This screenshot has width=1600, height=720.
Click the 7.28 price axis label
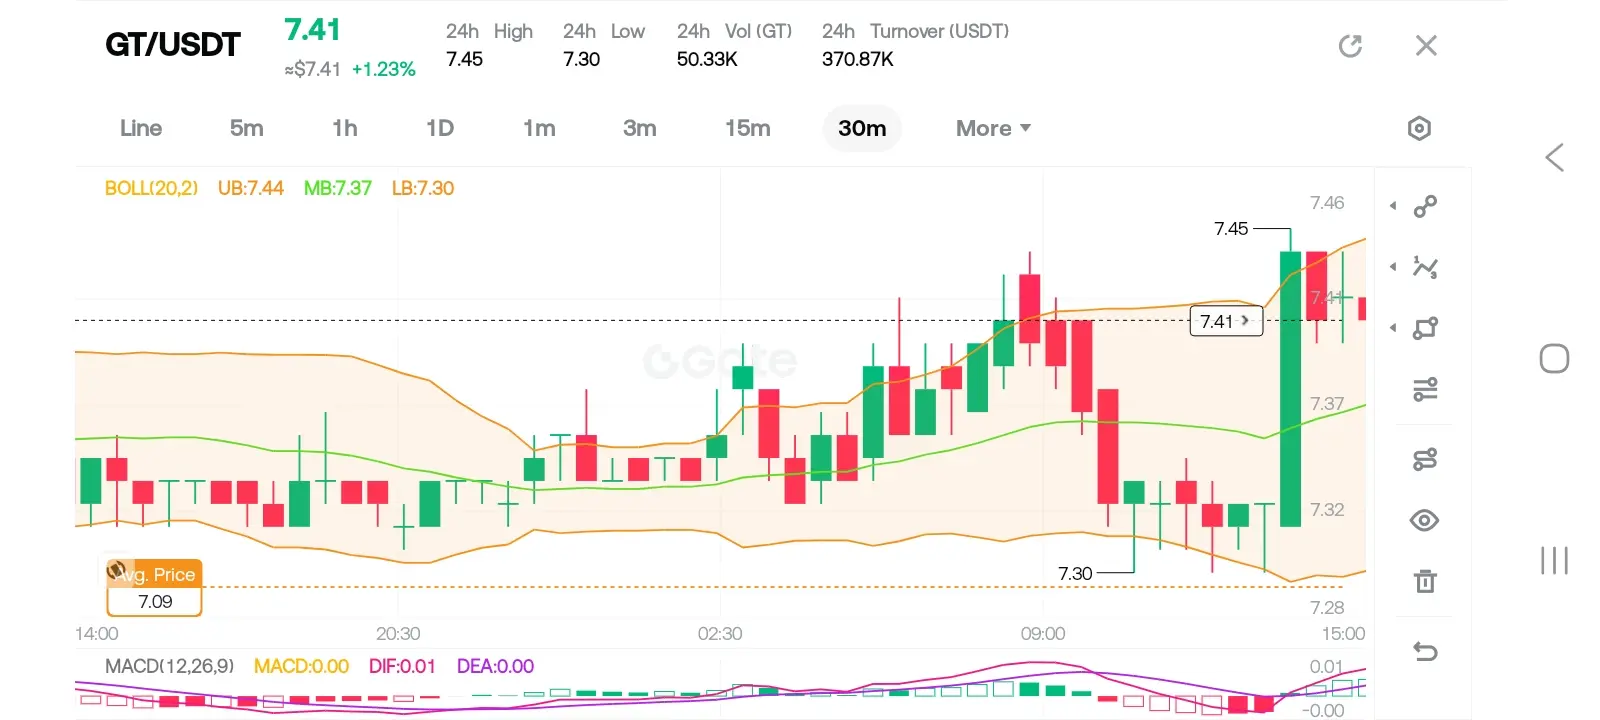(x=1327, y=607)
